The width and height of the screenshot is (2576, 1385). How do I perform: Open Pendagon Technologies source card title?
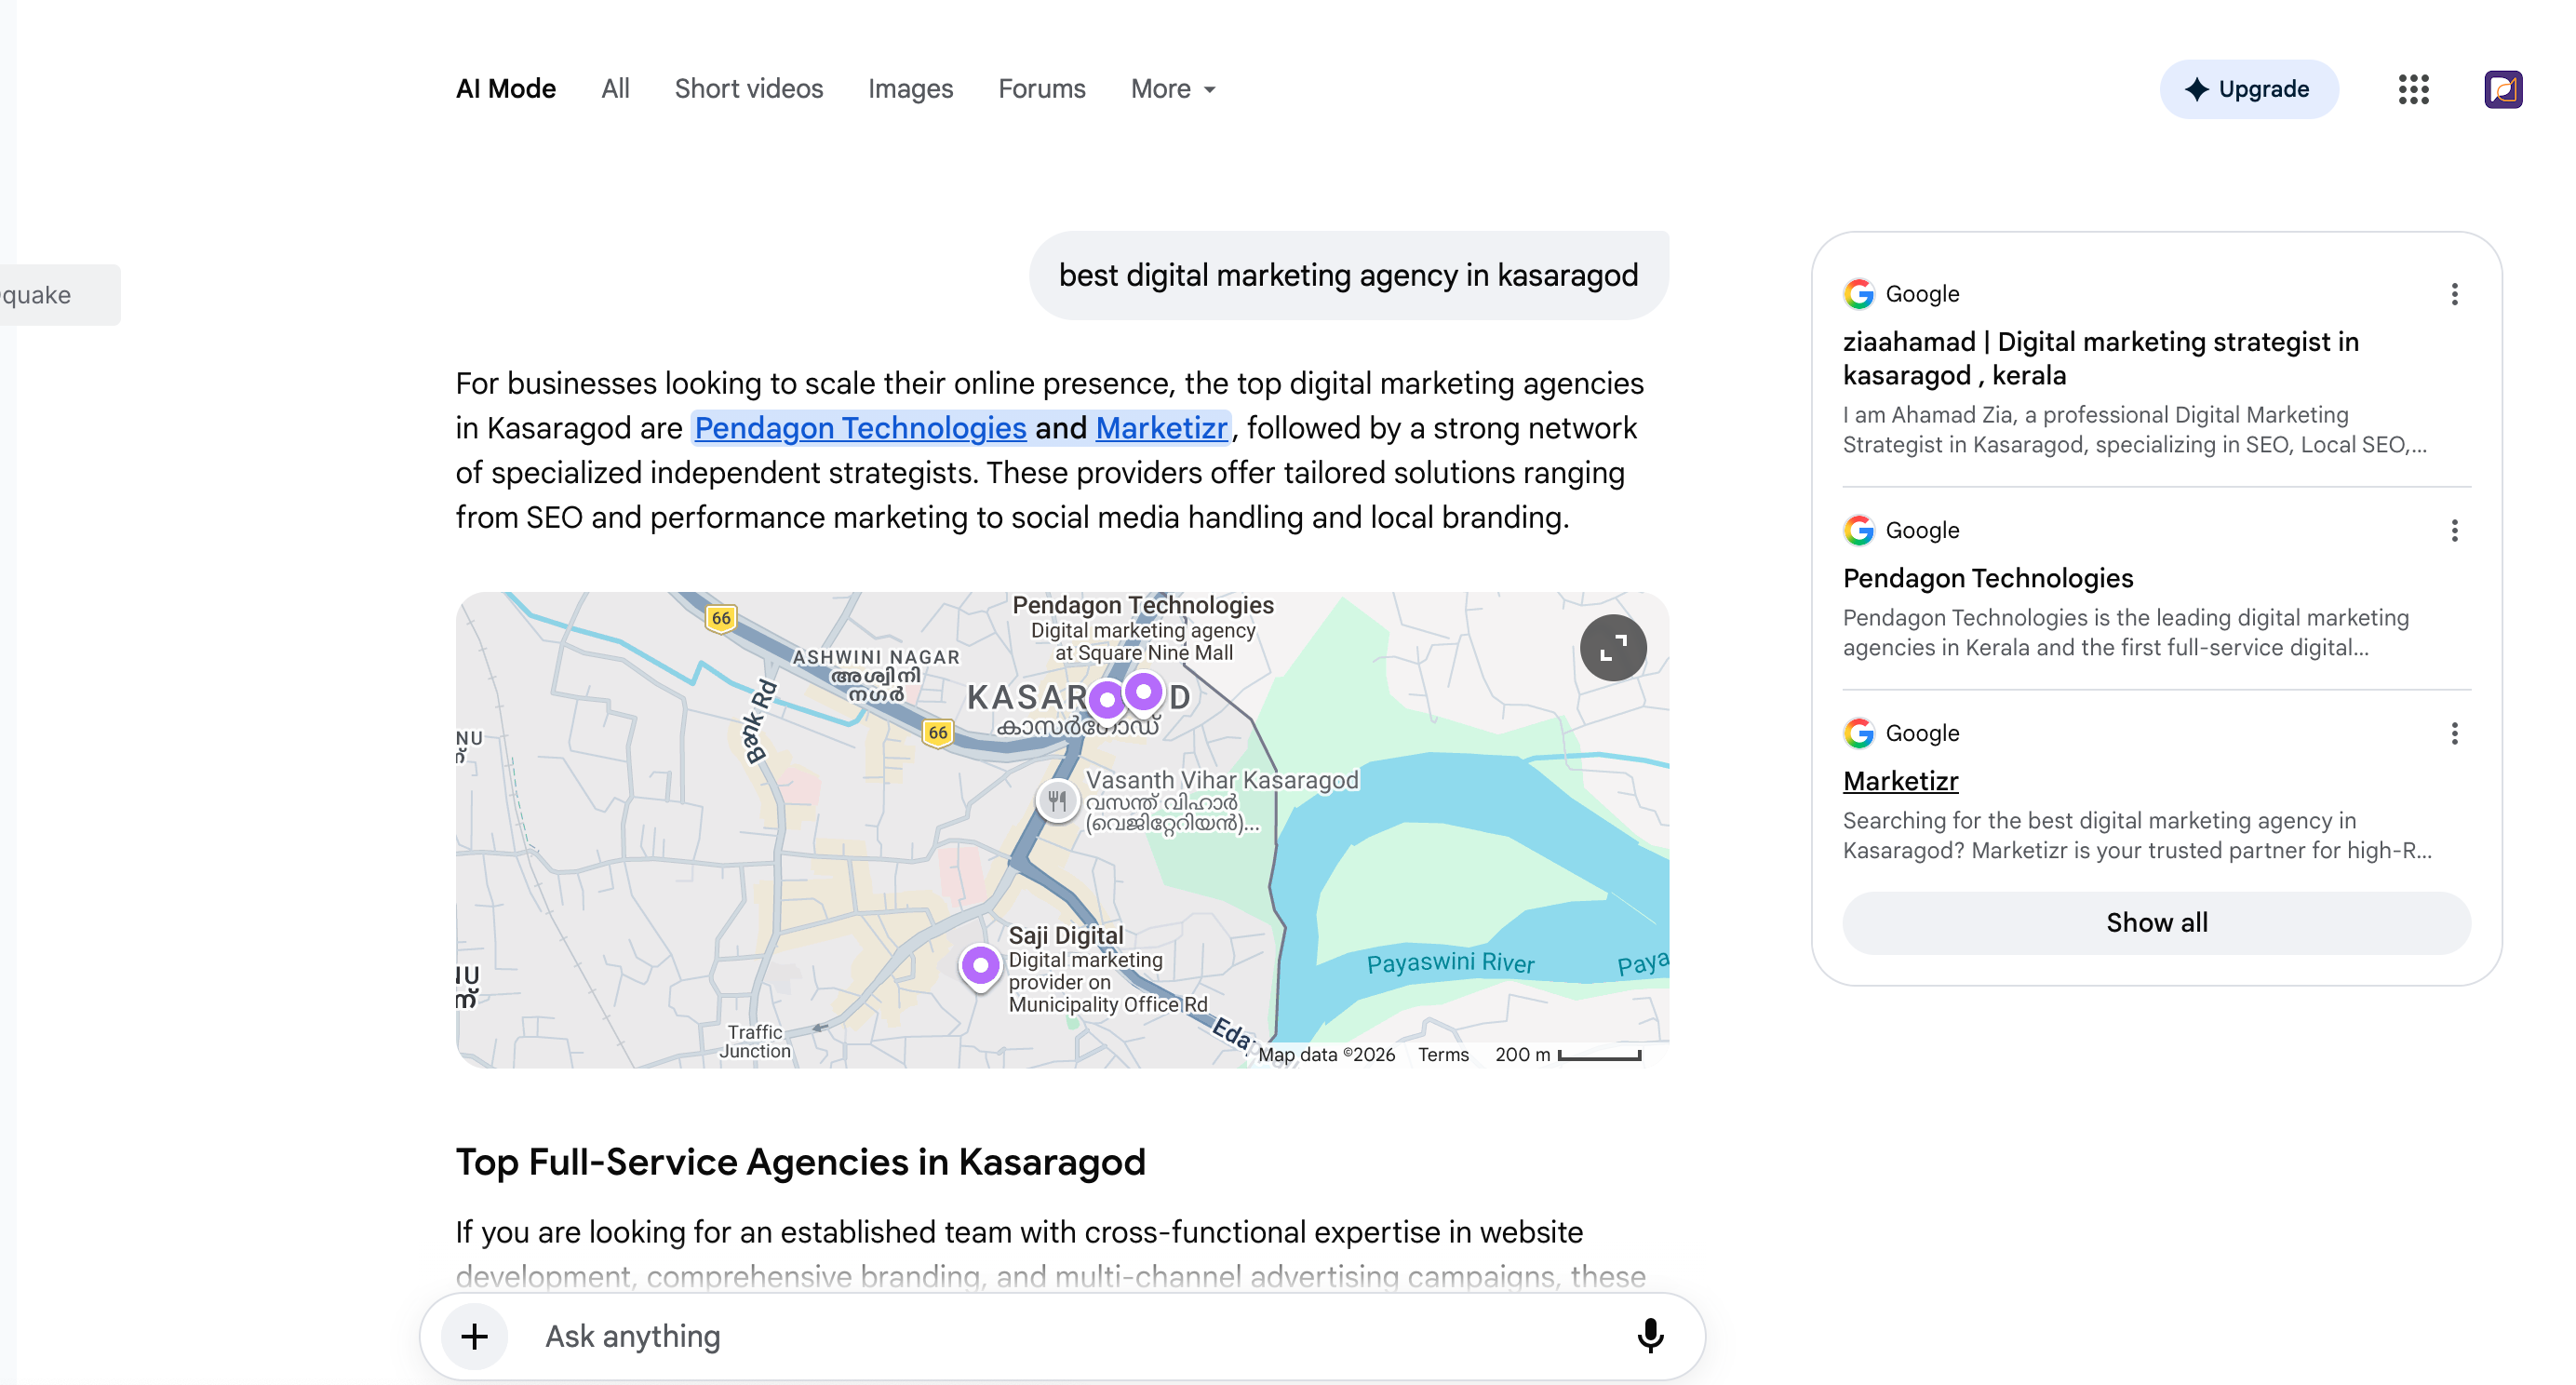[x=1987, y=578]
